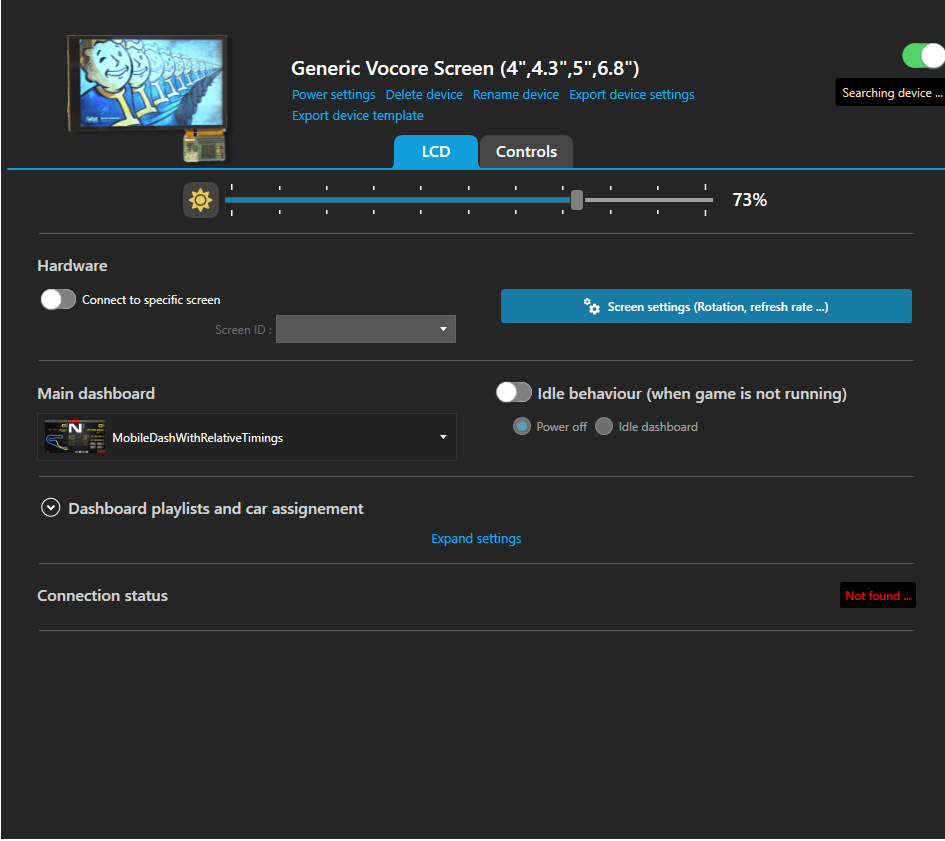
Task: Click the MobileDashWithRelativeTimings dashboard preview thumbnail
Action: 75,437
